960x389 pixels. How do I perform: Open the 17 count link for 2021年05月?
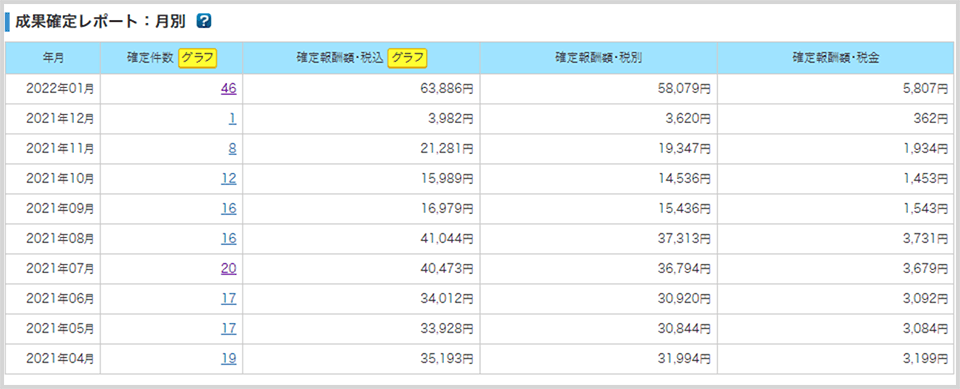(228, 329)
